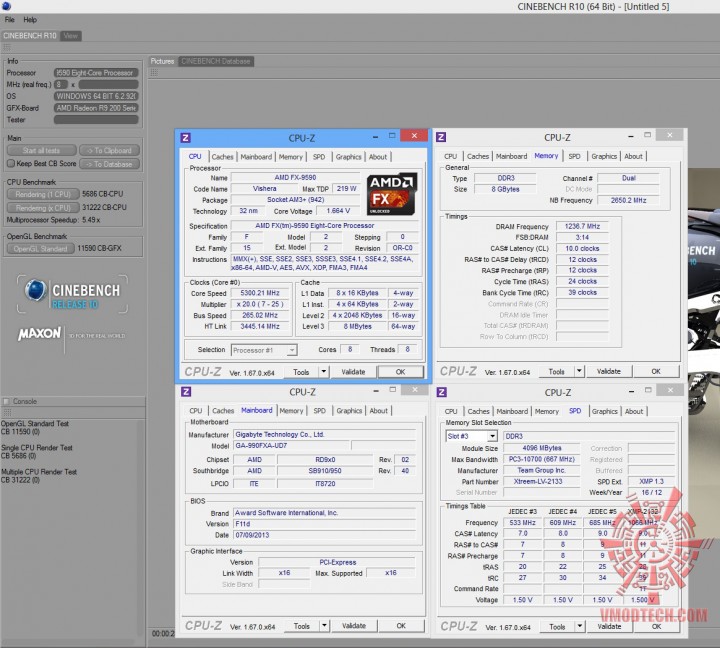Click the Processor info field
This screenshot has height=648, width=720.
pyautogui.click(x=96, y=73)
